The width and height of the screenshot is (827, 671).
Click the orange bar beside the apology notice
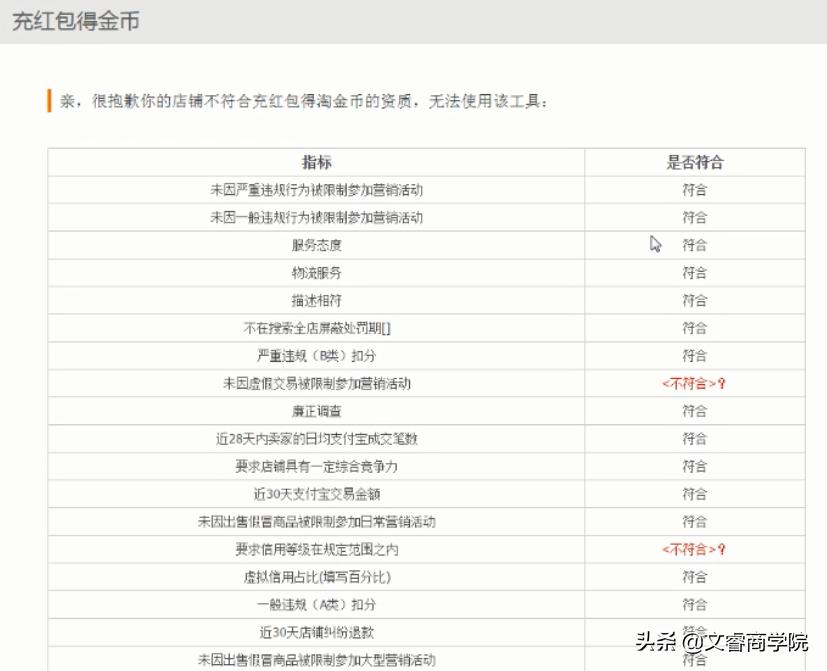coord(48,99)
